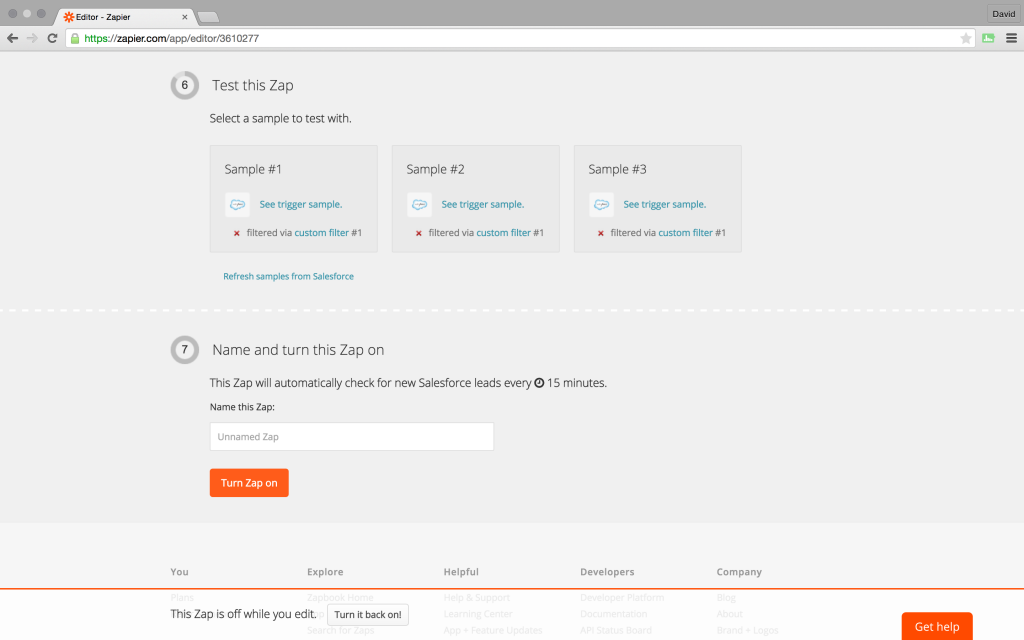The image size is (1024, 640).
Task: Click the Helpful footer heading
Action: pyautogui.click(x=461, y=572)
